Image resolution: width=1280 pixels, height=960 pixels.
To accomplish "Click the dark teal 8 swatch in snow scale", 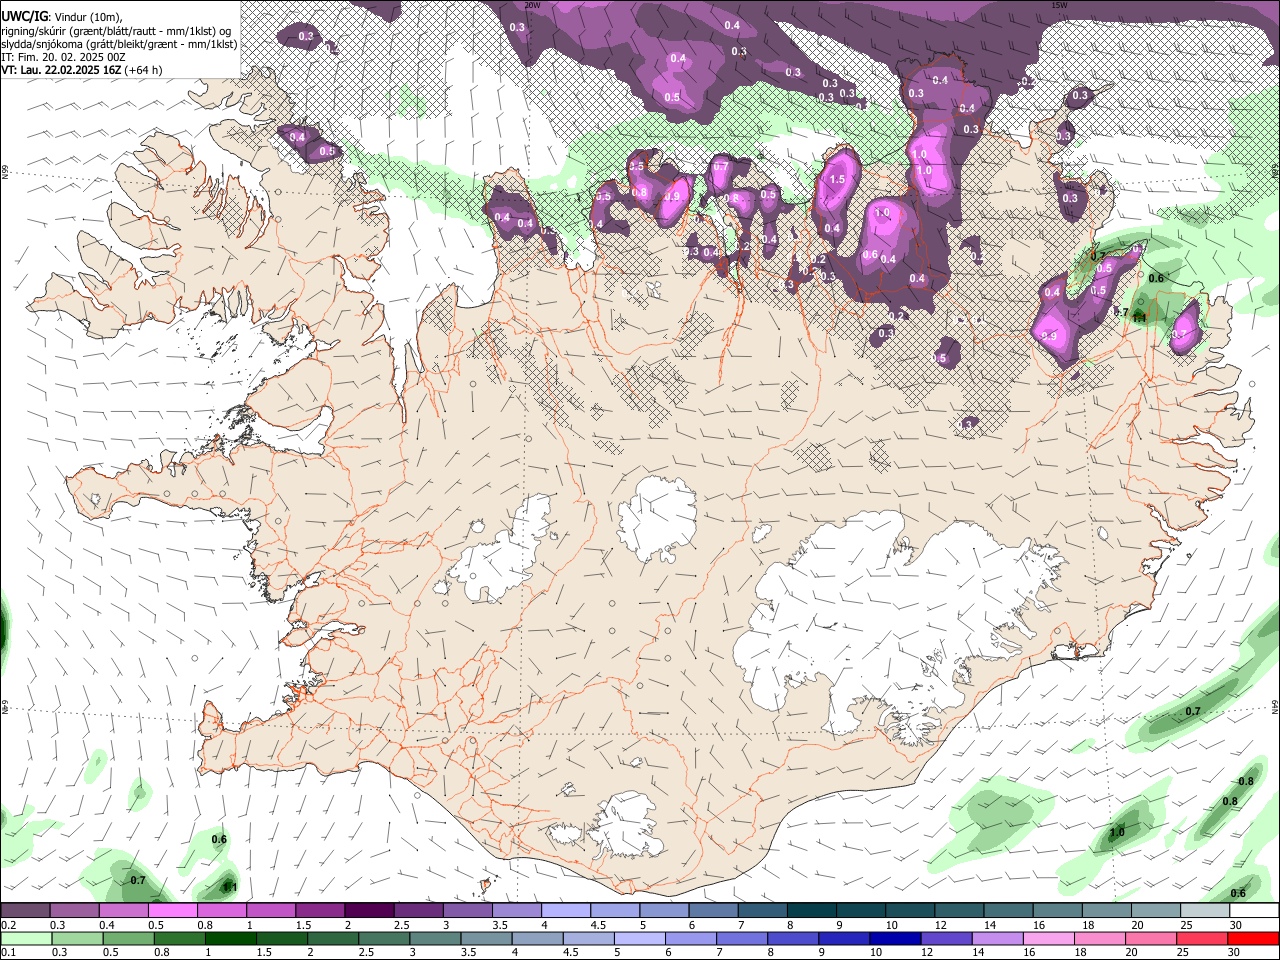I will pos(811,911).
